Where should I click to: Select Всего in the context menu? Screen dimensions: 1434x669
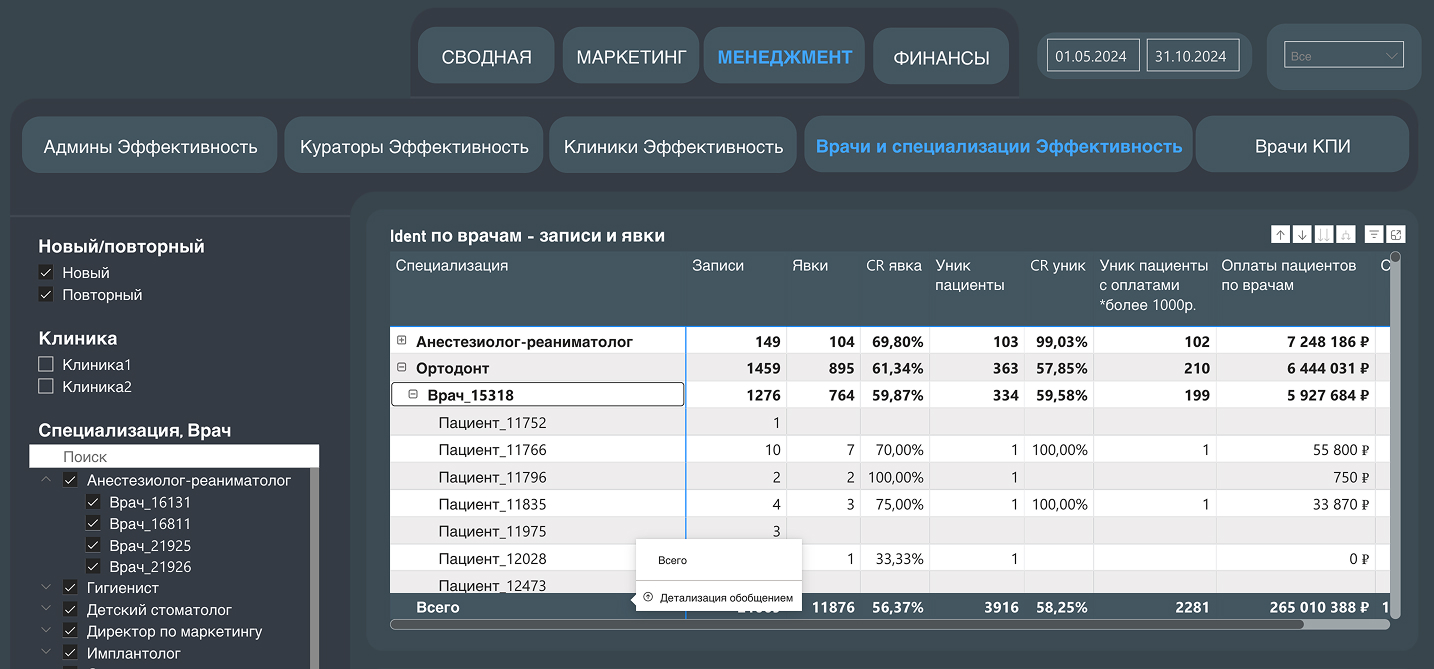(673, 560)
